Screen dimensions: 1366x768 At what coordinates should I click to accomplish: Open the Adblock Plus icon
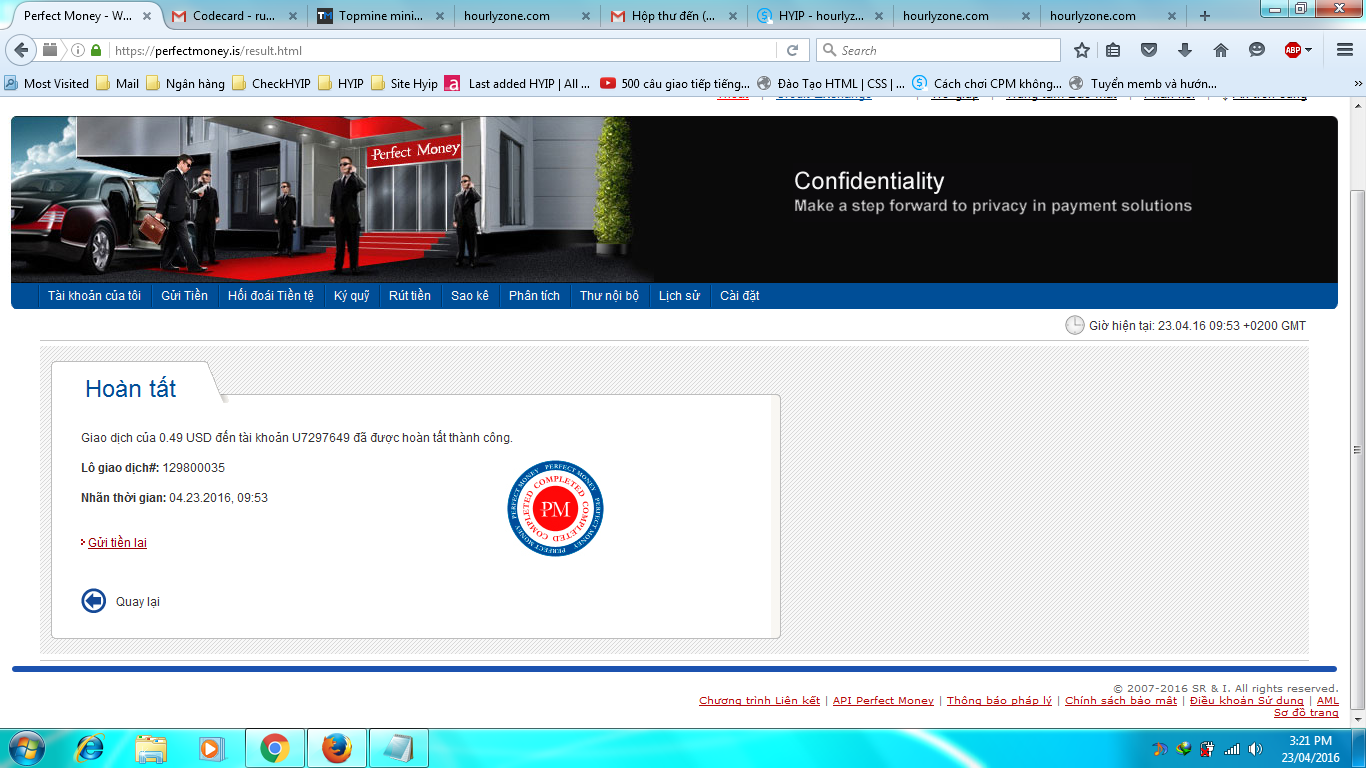pyautogui.click(x=1292, y=50)
